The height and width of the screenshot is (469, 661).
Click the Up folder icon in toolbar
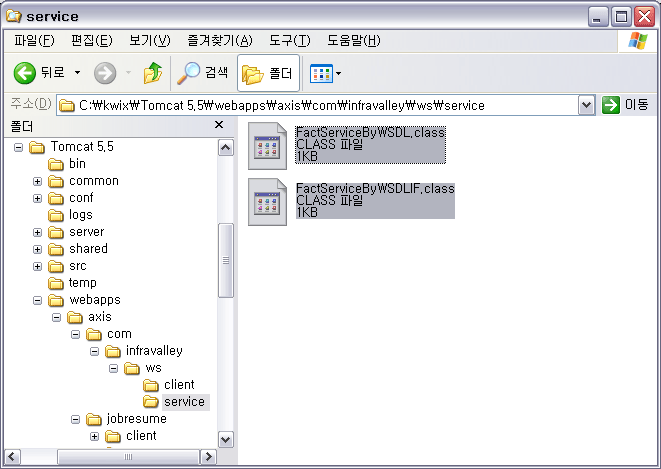click(x=152, y=73)
